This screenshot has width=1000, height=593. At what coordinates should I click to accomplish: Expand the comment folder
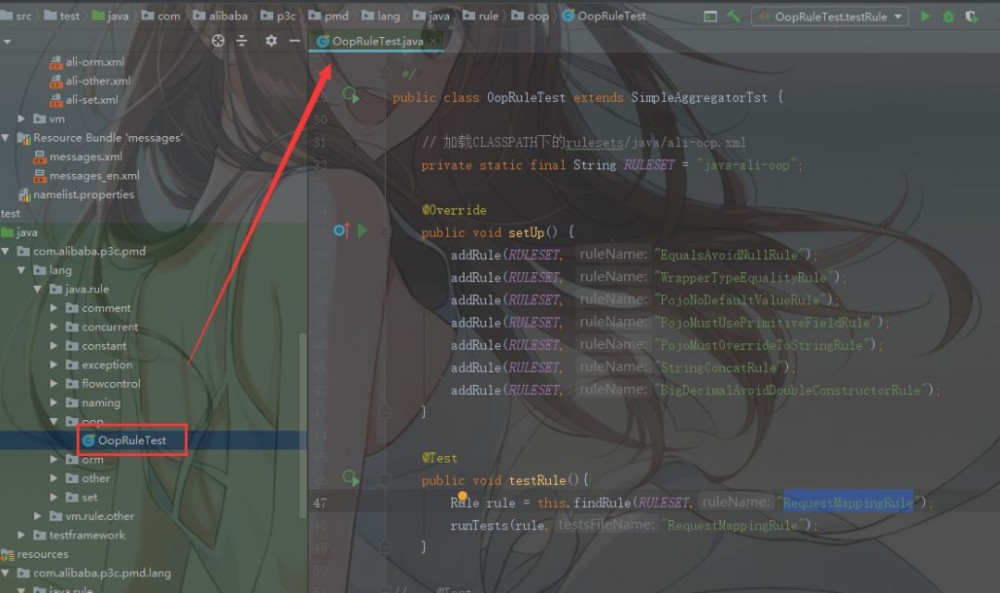[x=54, y=308]
